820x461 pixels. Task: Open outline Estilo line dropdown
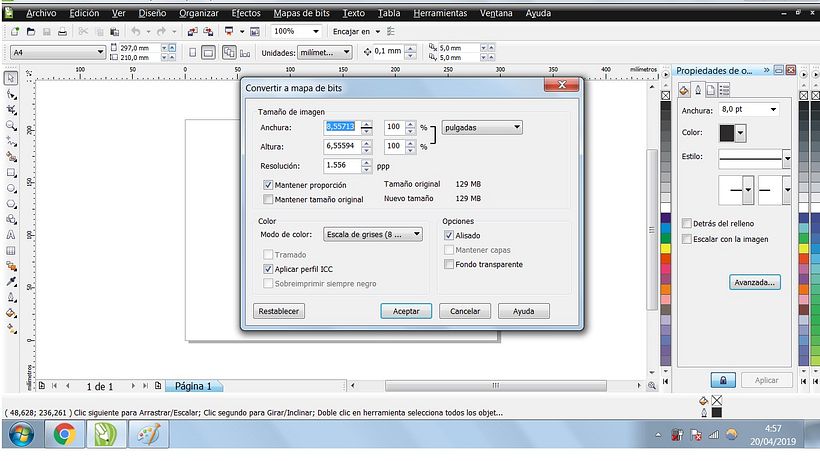[787, 158]
